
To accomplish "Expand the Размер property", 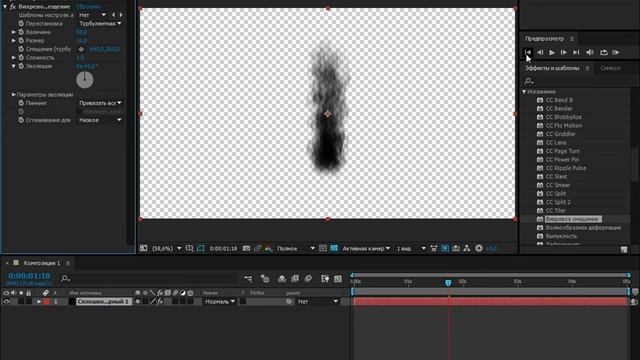I will [13, 41].
